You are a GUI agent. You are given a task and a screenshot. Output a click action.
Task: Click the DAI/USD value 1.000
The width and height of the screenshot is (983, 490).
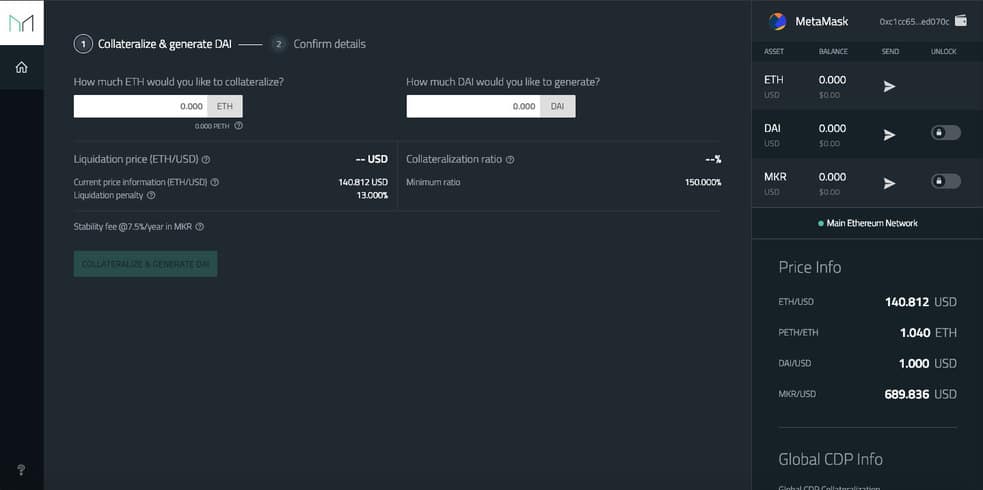(x=914, y=363)
